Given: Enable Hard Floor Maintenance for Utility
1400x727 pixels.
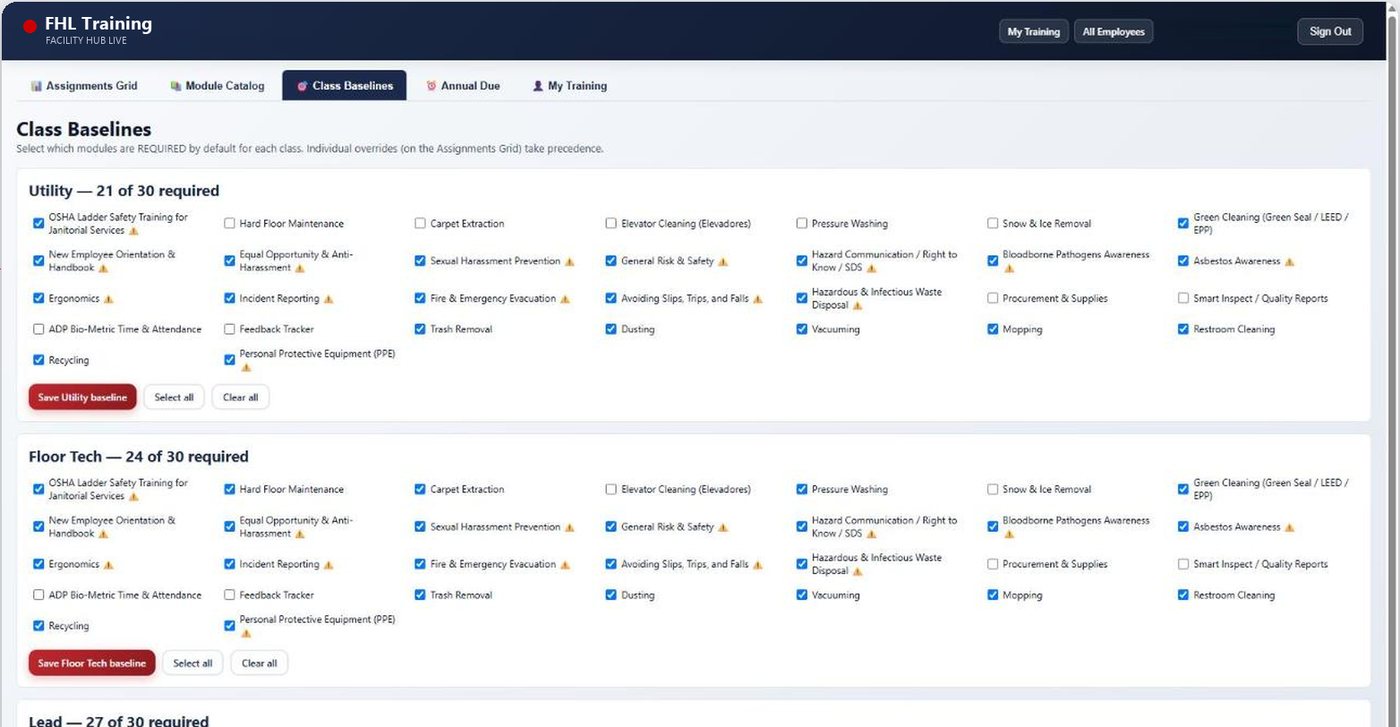Looking at the screenshot, I should [230, 224].
